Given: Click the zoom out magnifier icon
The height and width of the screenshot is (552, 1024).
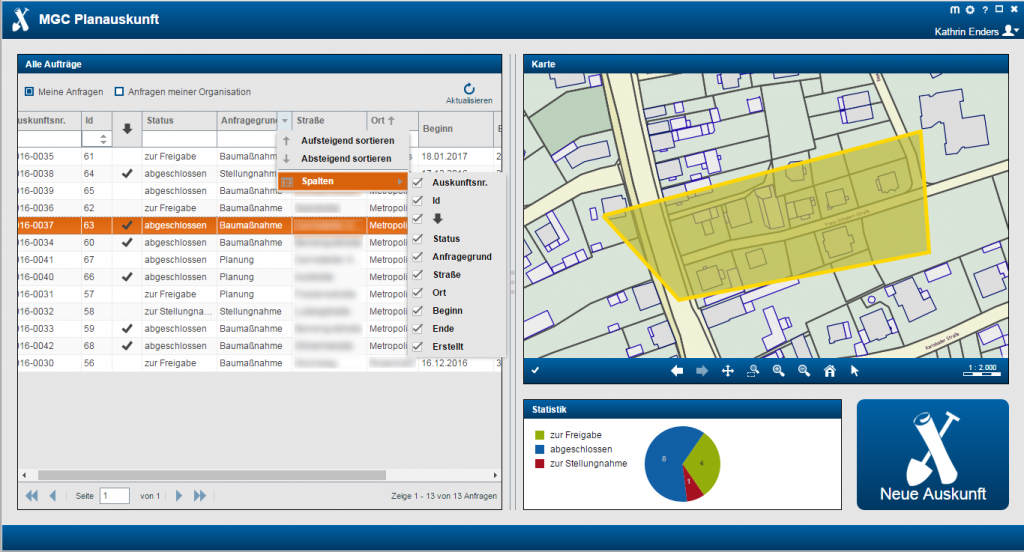Looking at the screenshot, I should click(x=803, y=371).
